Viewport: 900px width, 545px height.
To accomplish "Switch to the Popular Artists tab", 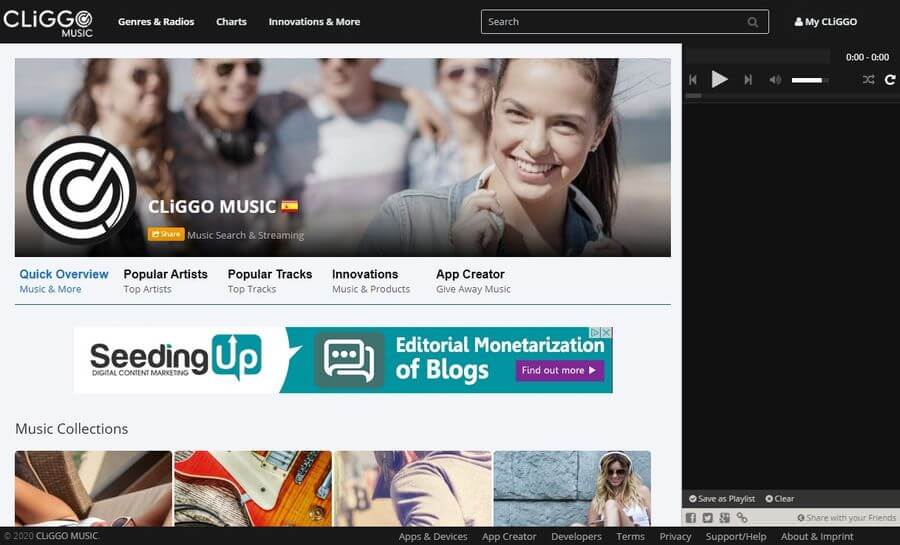I will tap(165, 280).
